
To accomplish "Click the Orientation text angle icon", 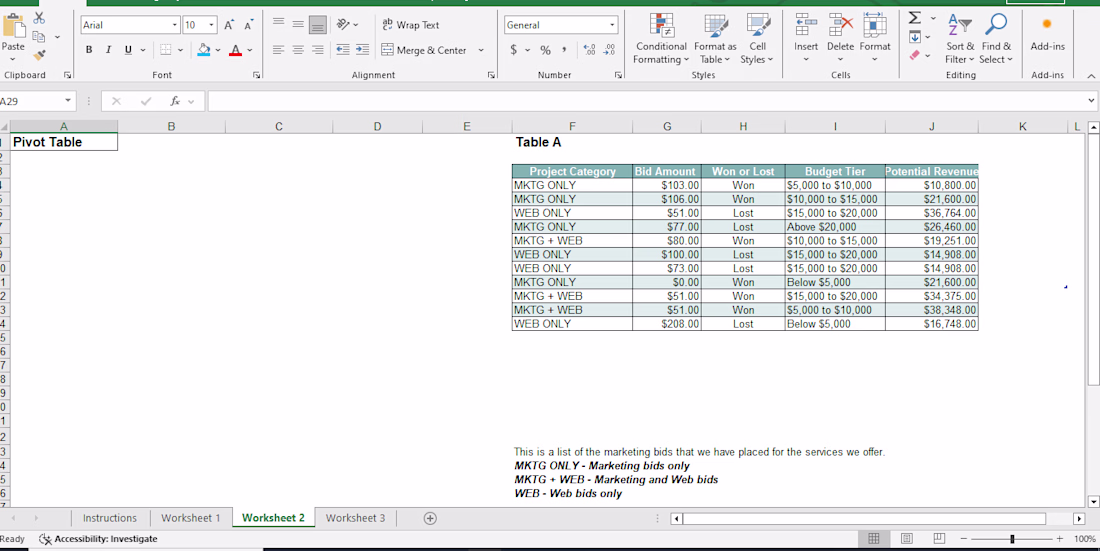I will pyautogui.click(x=343, y=25).
